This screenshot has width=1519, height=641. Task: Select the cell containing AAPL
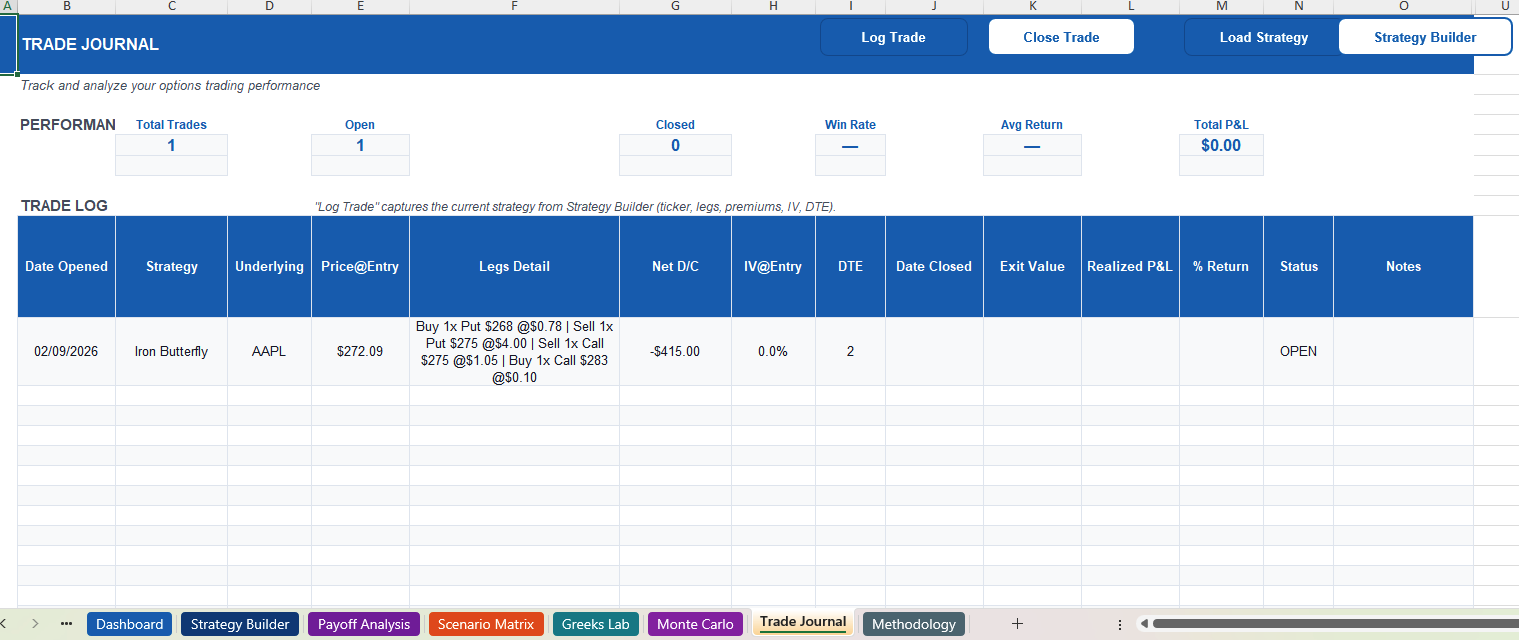click(x=269, y=351)
